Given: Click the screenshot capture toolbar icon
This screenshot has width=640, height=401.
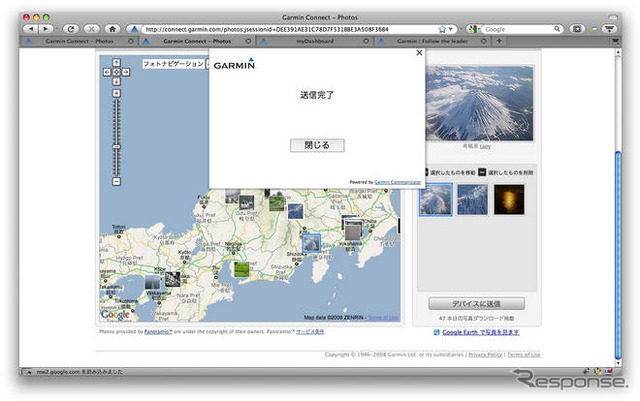Looking at the screenshot, I should (577, 29).
